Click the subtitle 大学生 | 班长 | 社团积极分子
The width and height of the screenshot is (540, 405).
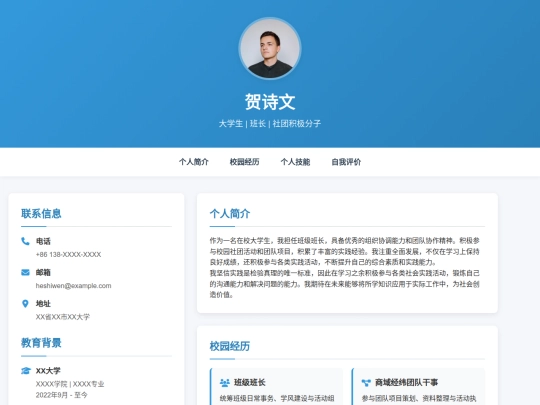click(270, 123)
